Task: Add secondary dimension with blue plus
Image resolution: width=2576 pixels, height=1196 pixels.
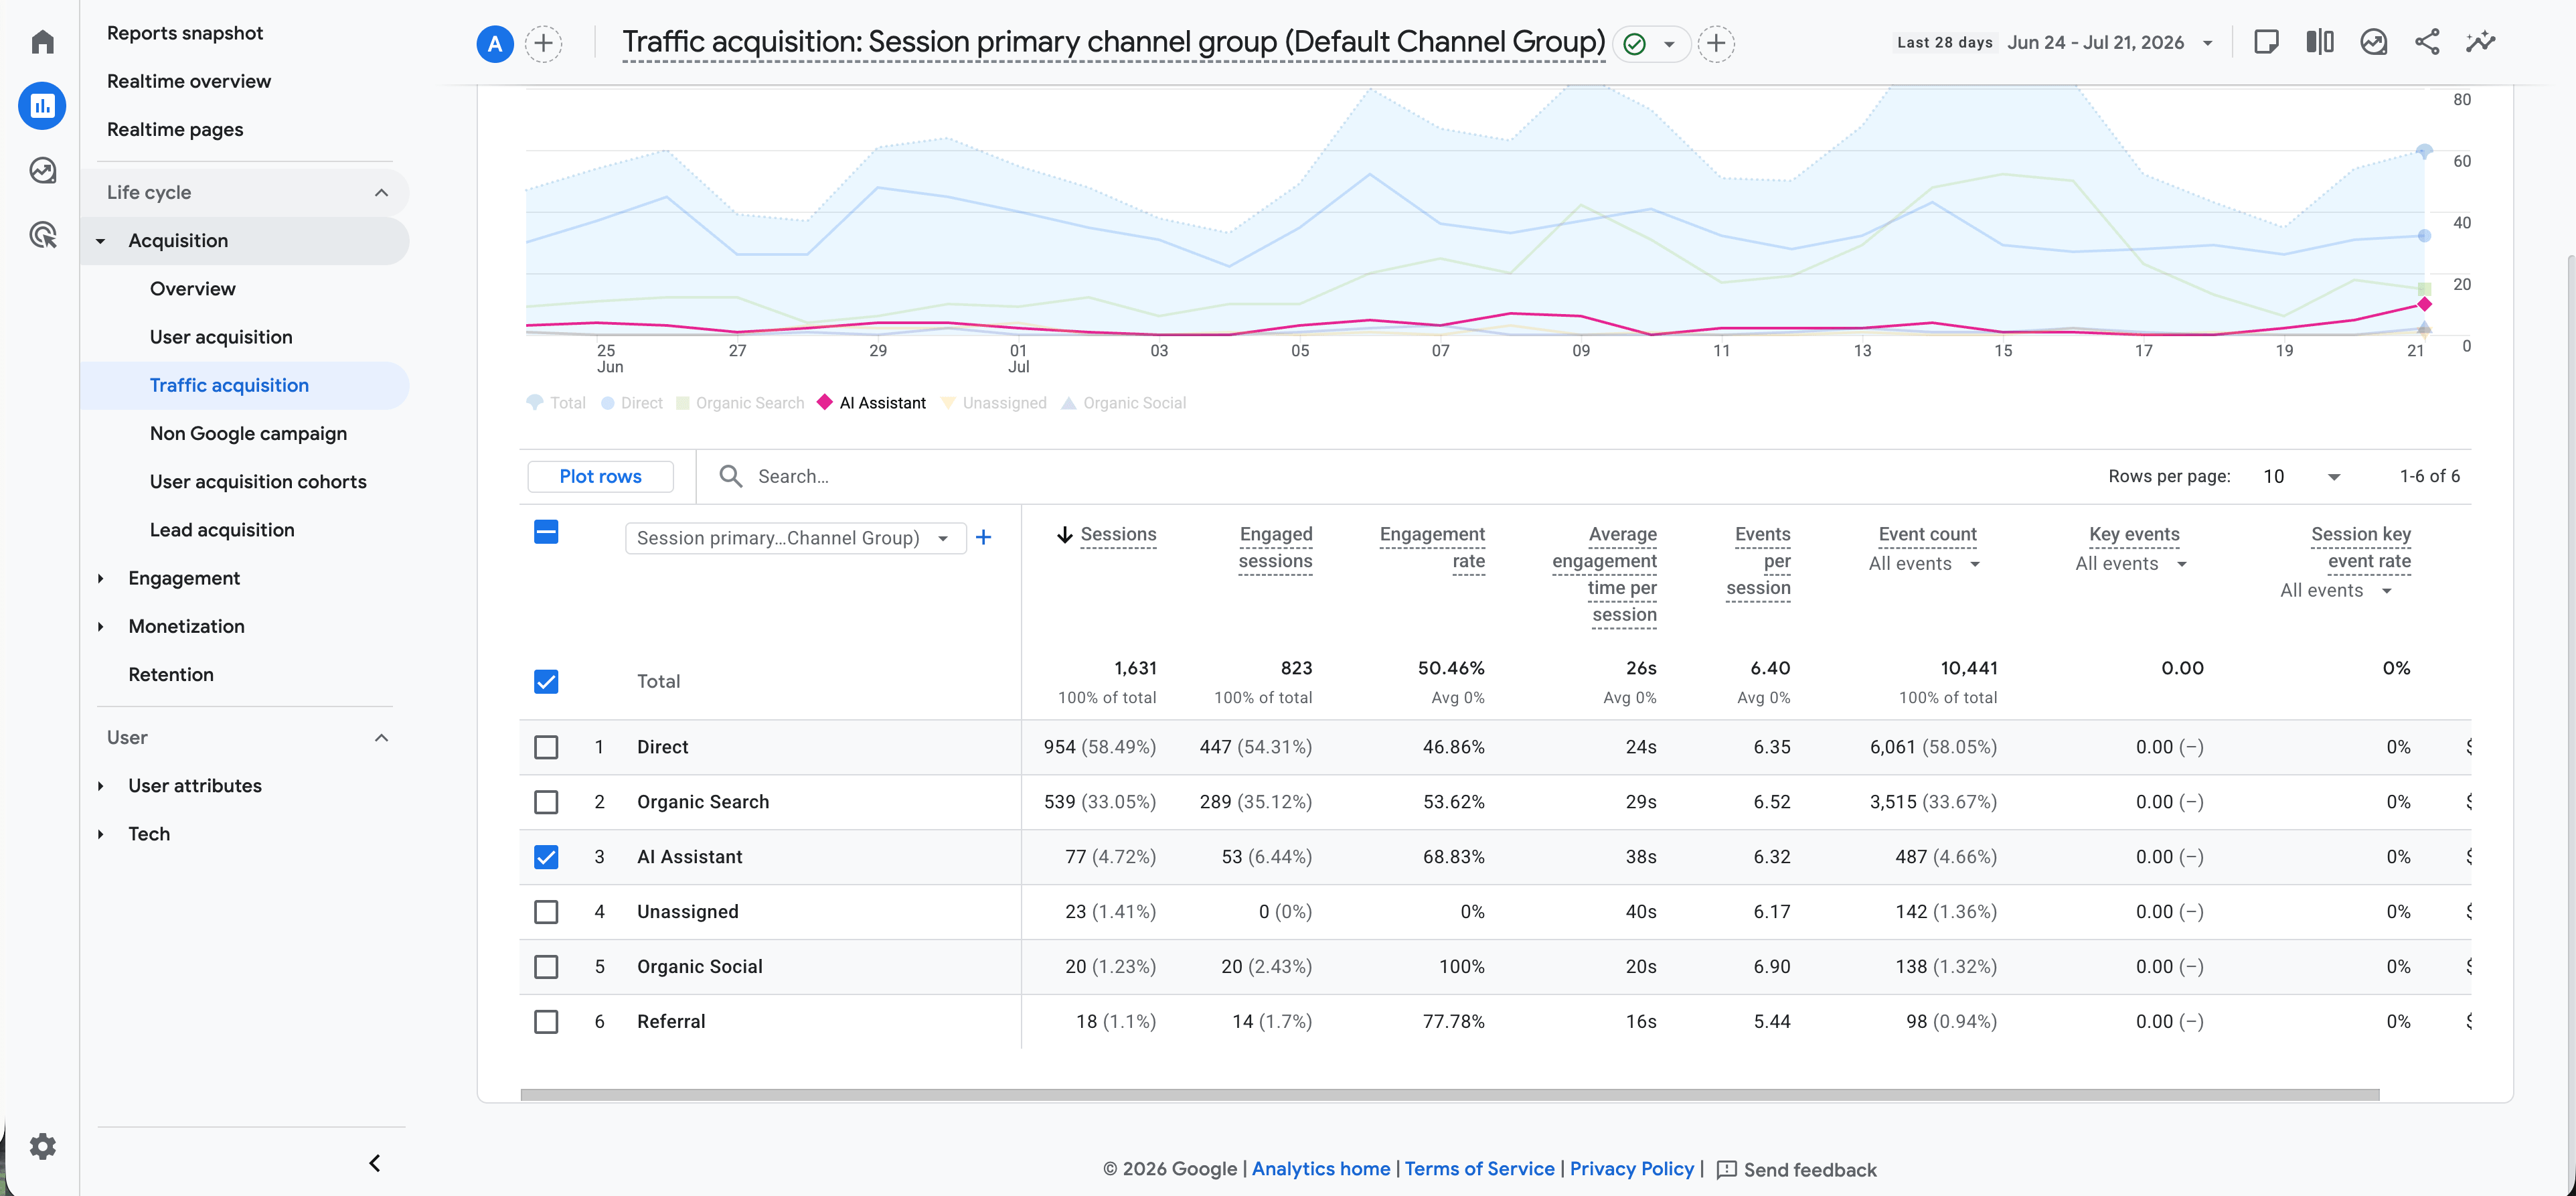Action: pos(984,538)
